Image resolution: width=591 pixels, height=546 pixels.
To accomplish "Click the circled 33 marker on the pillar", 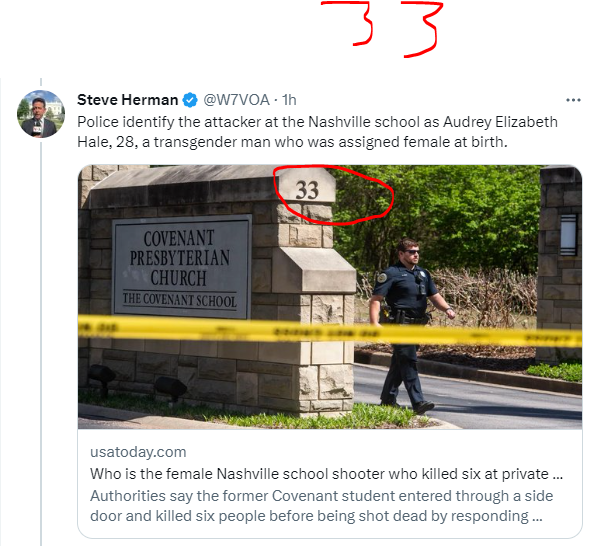I will click(307, 190).
